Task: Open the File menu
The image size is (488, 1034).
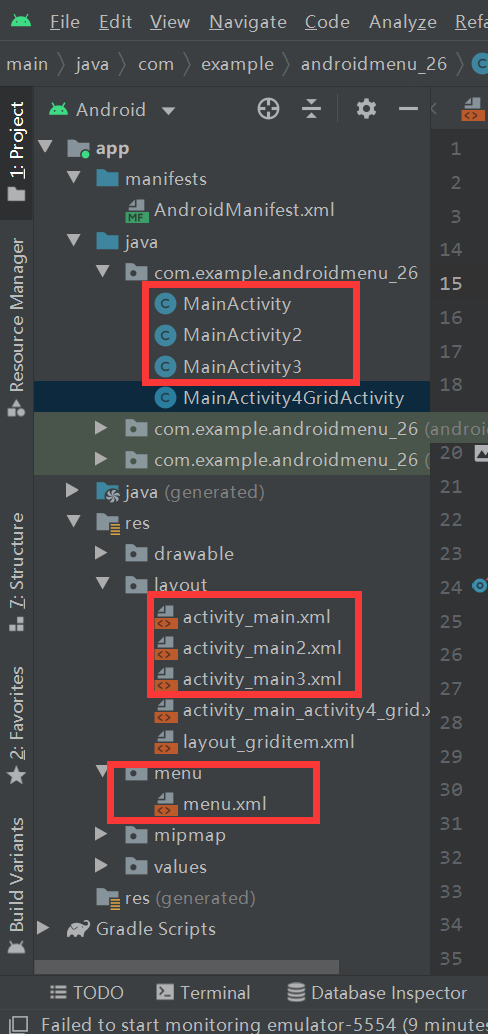Action: tap(65, 22)
